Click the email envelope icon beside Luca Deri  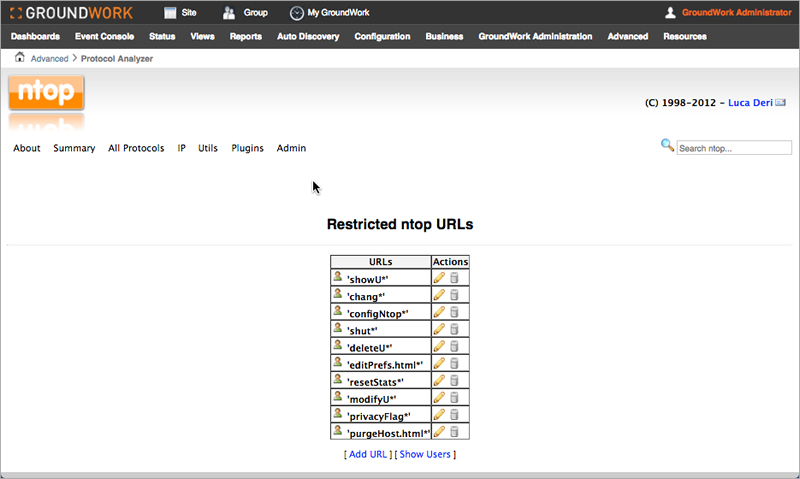tap(781, 103)
